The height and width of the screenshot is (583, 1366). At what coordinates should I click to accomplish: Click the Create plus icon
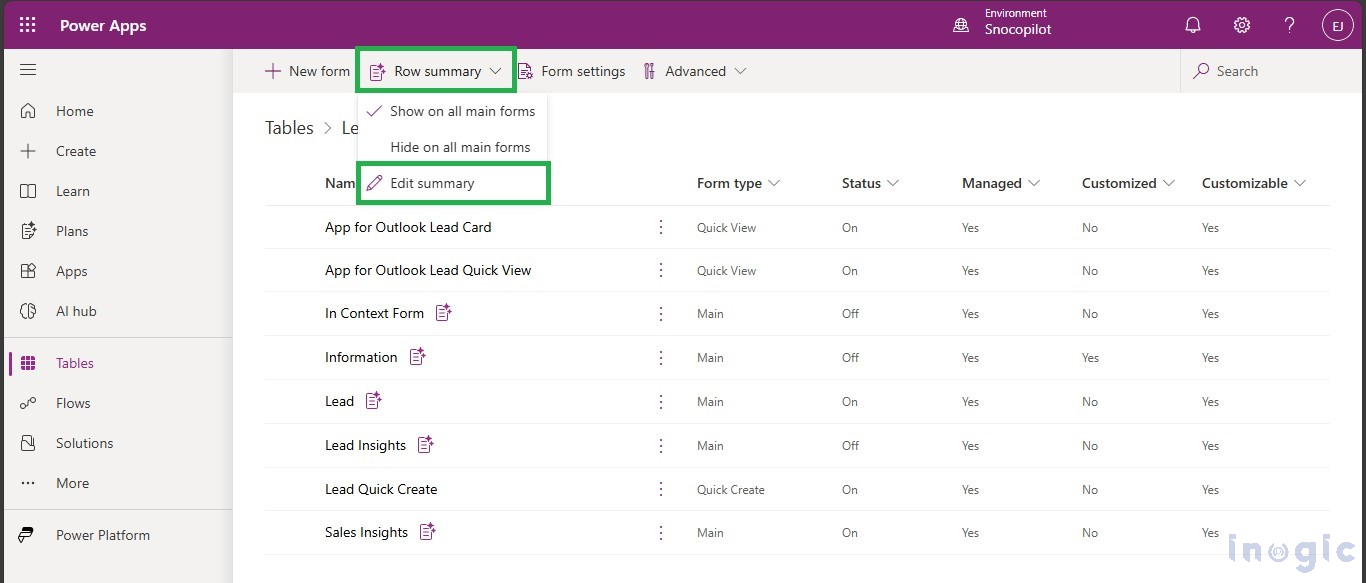click(x=28, y=151)
